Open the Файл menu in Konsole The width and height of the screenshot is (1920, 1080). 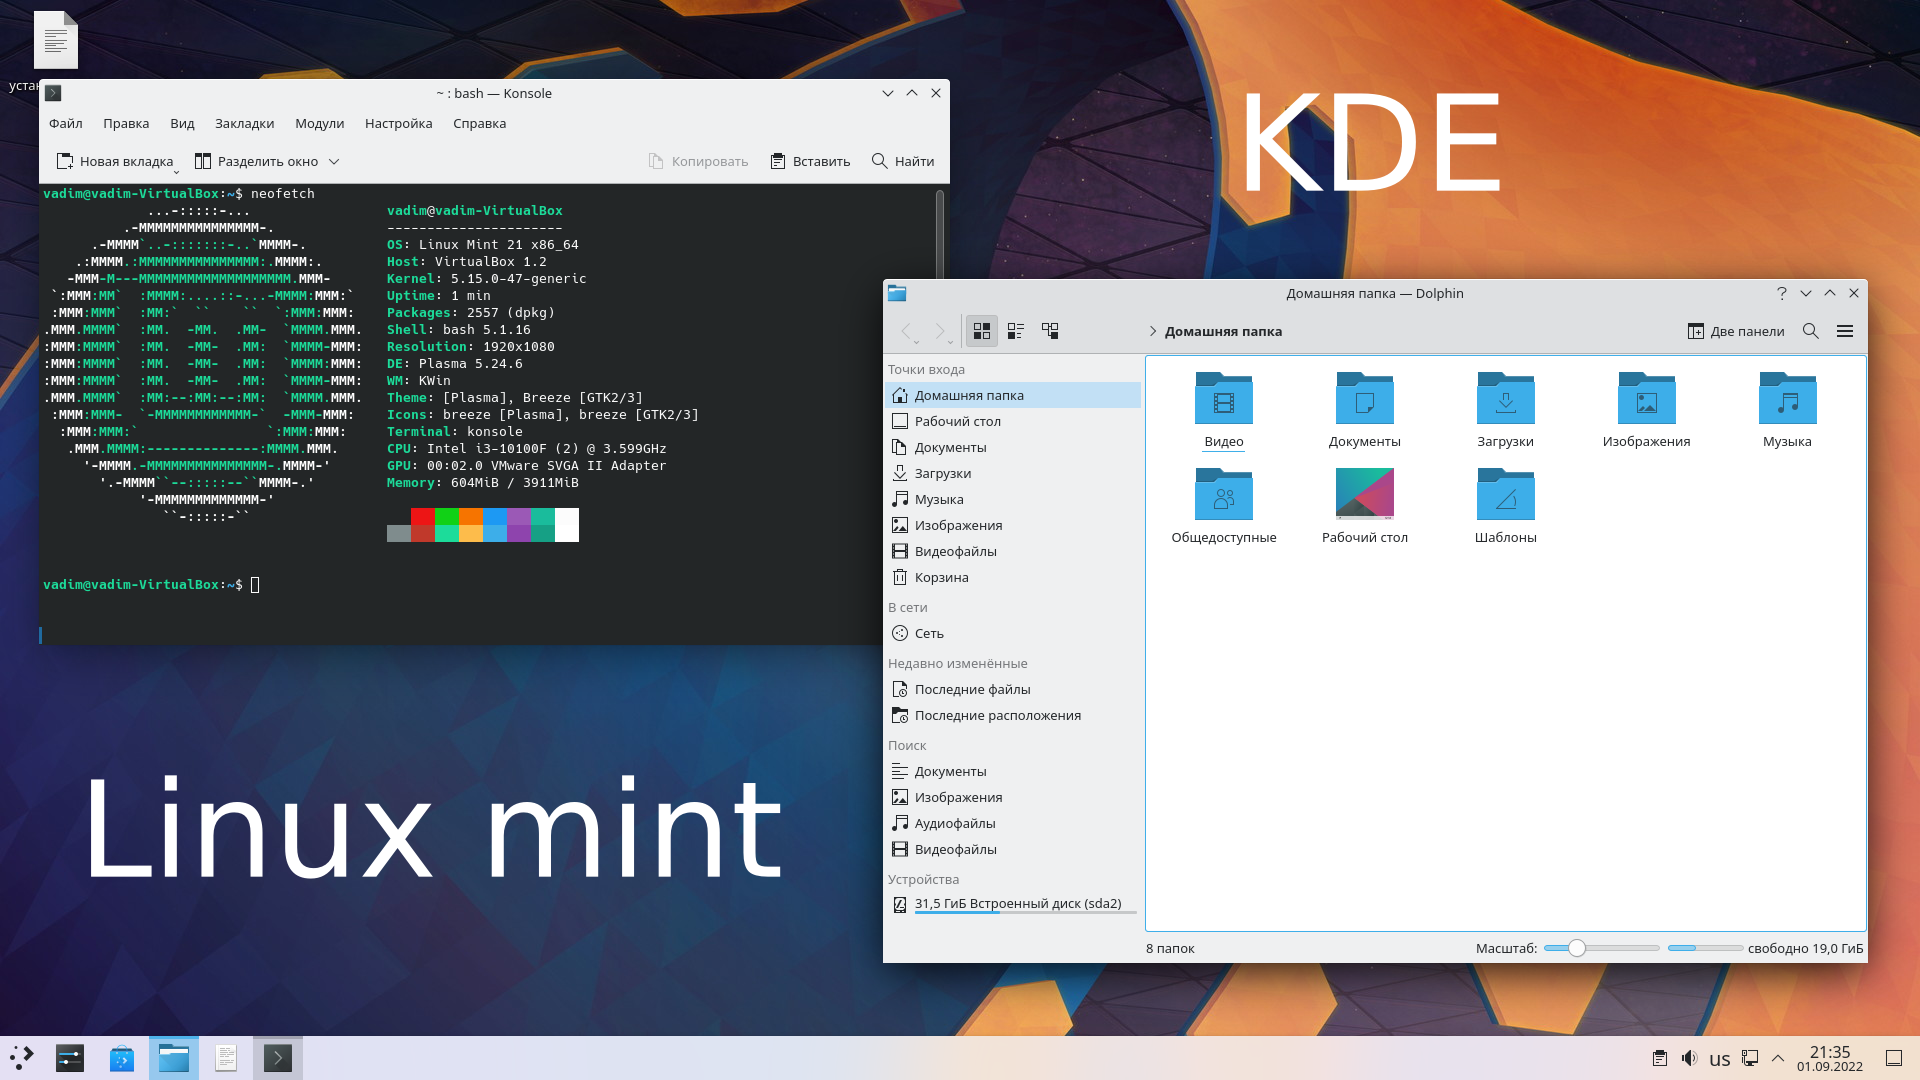tap(65, 123)
